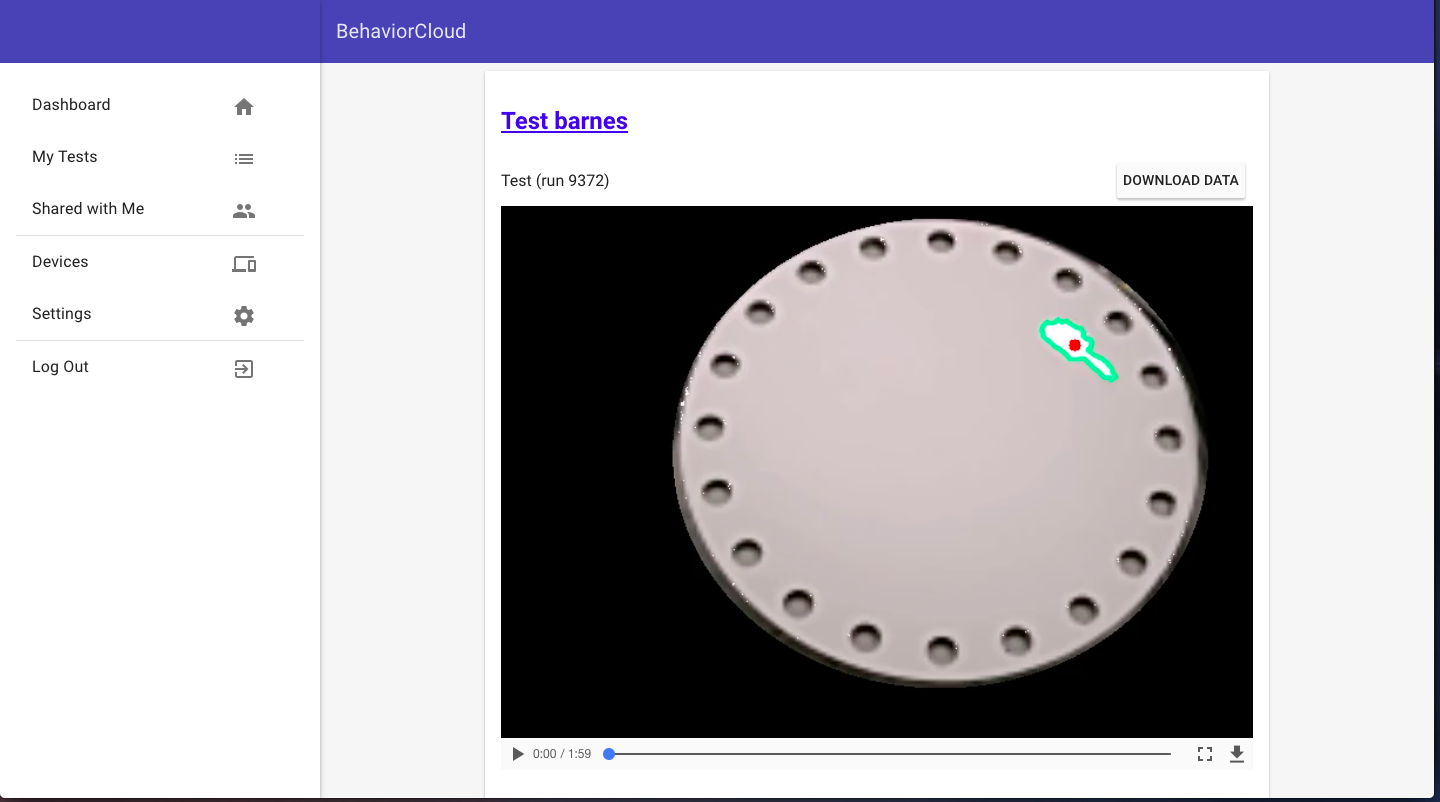
Task: Click the gear icon beside Settings
Action: 244,316
